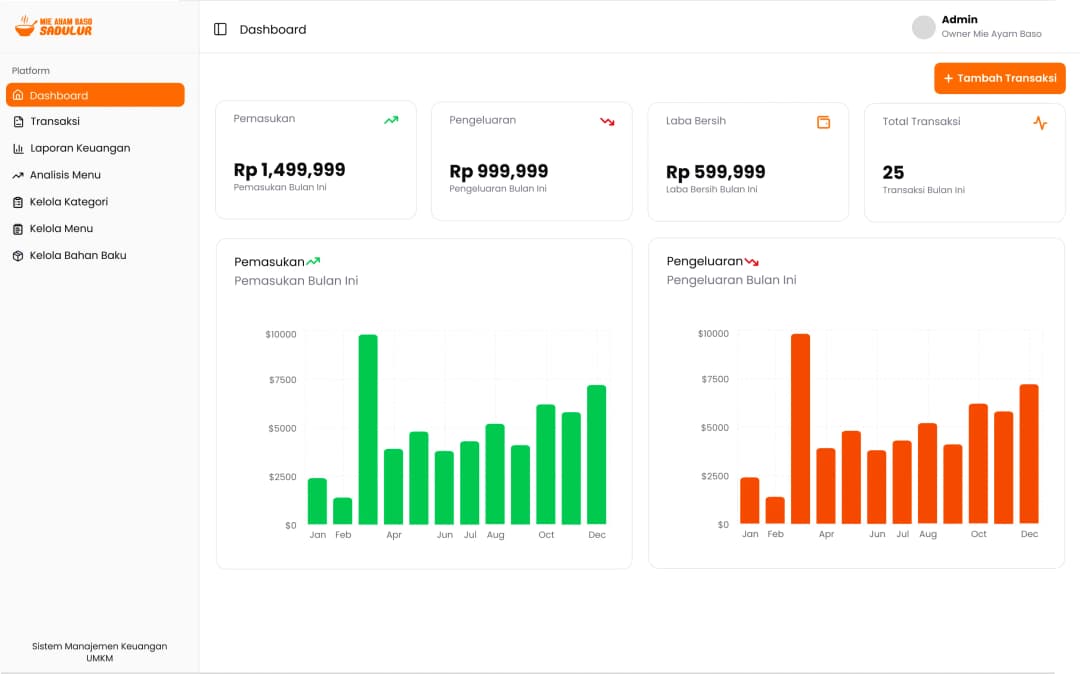Click the panel icon beside the Dashboard title
The width and height of the screenshot is (1080, 674).
point(219,29)
